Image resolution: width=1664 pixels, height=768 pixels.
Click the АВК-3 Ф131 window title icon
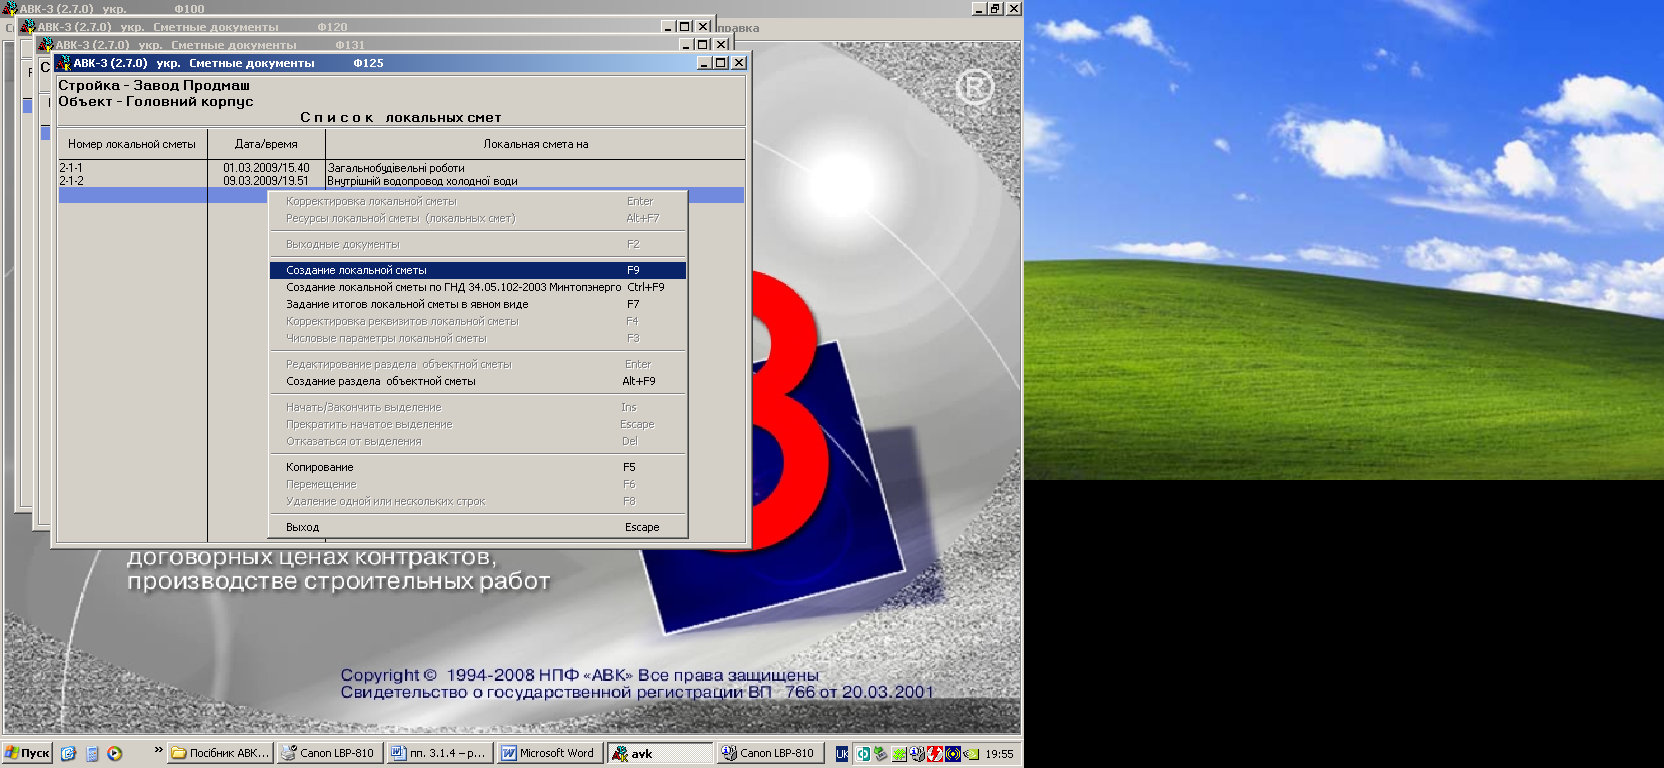tap(45, 45)
